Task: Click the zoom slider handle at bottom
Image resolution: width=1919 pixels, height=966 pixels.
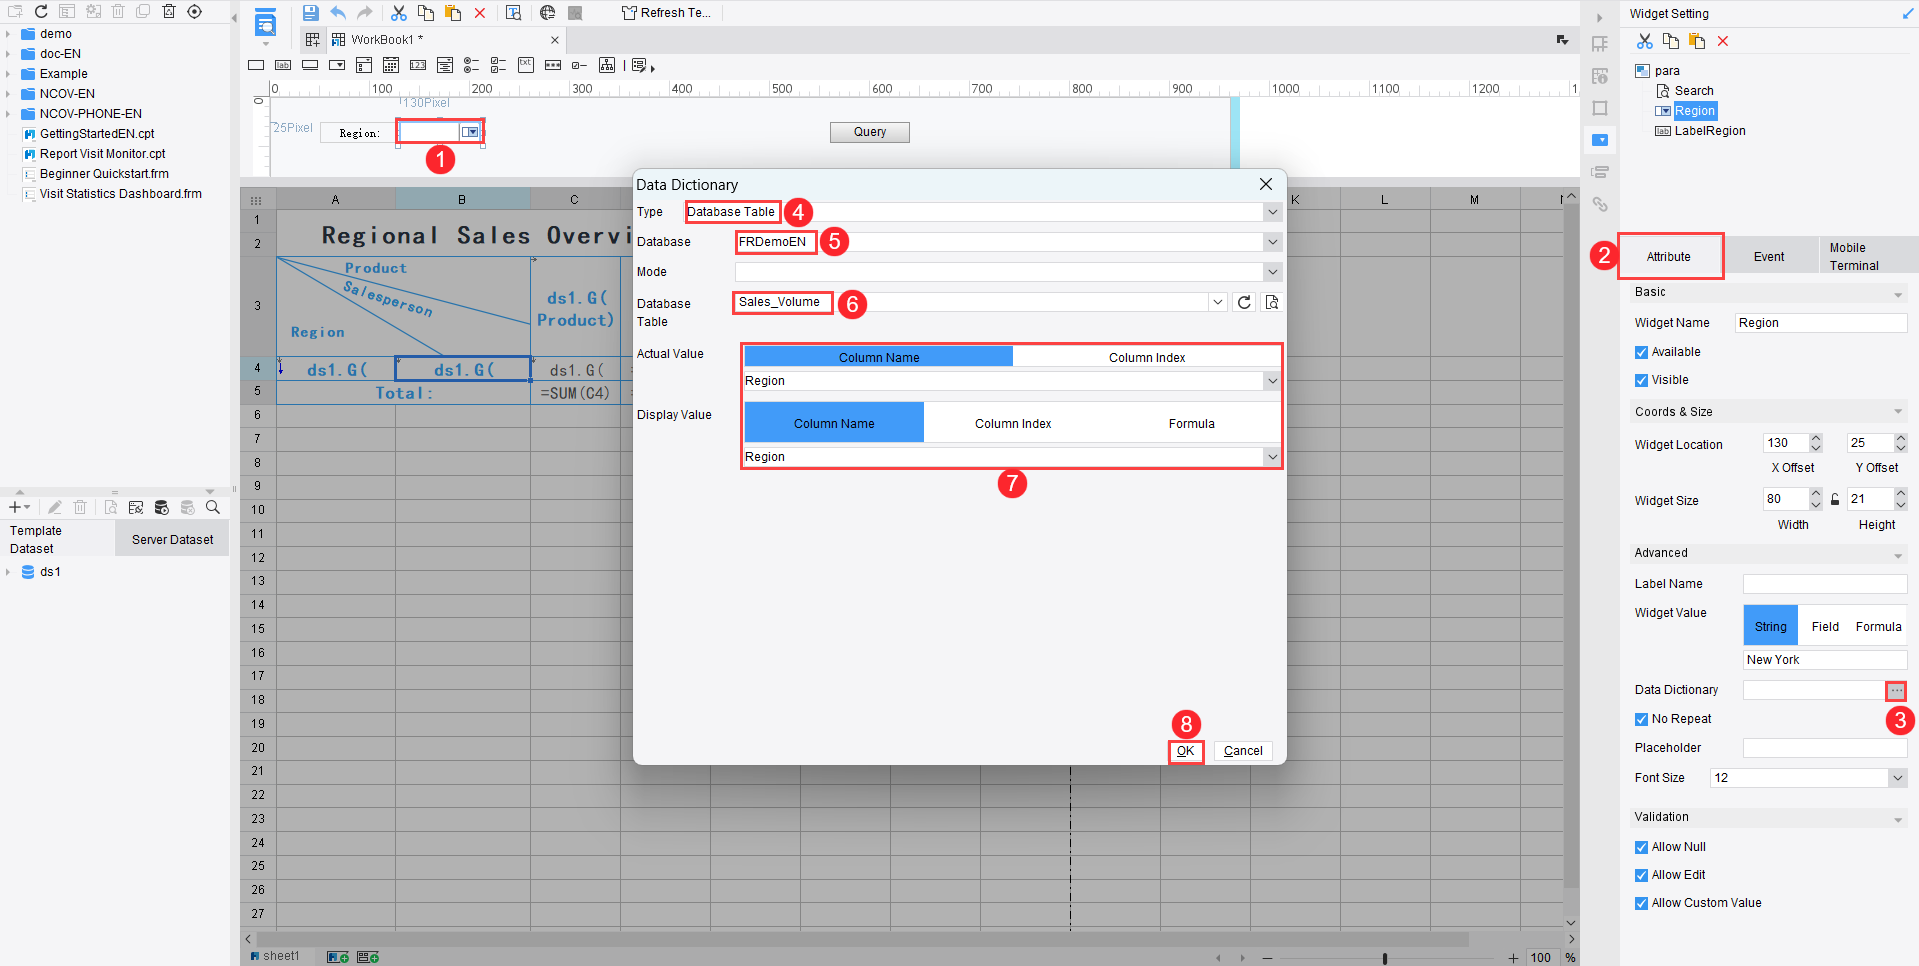Action: [1385, 958]
